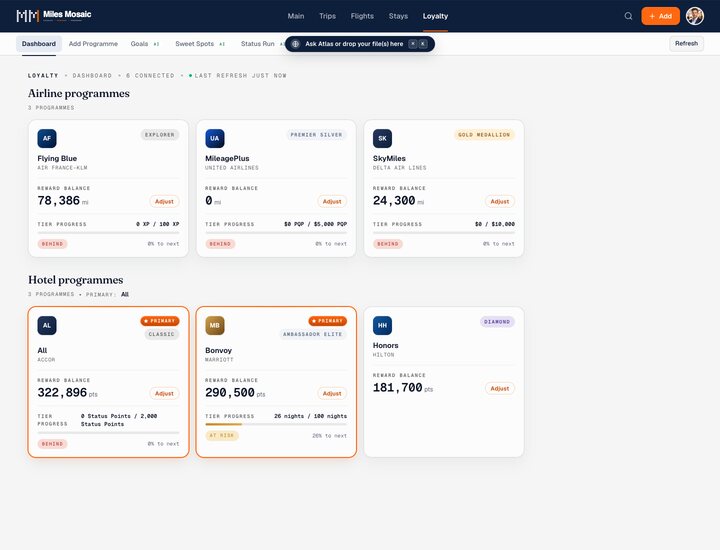The image size is (720, 550).
Task: Open the Flights nav item
Action: pyautogui.click(x=362, y=16)
